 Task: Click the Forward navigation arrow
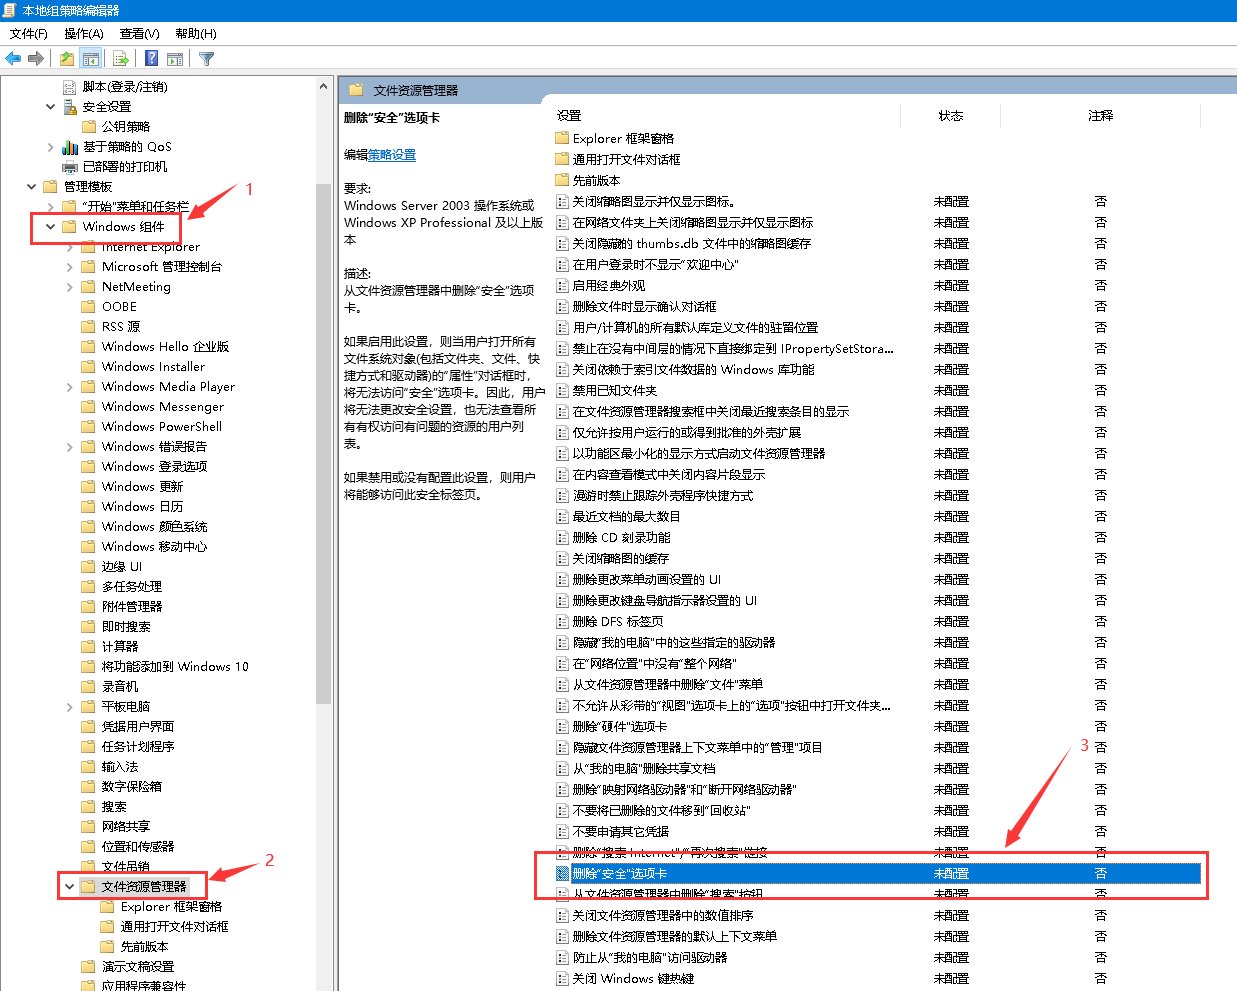click(35, 58)
